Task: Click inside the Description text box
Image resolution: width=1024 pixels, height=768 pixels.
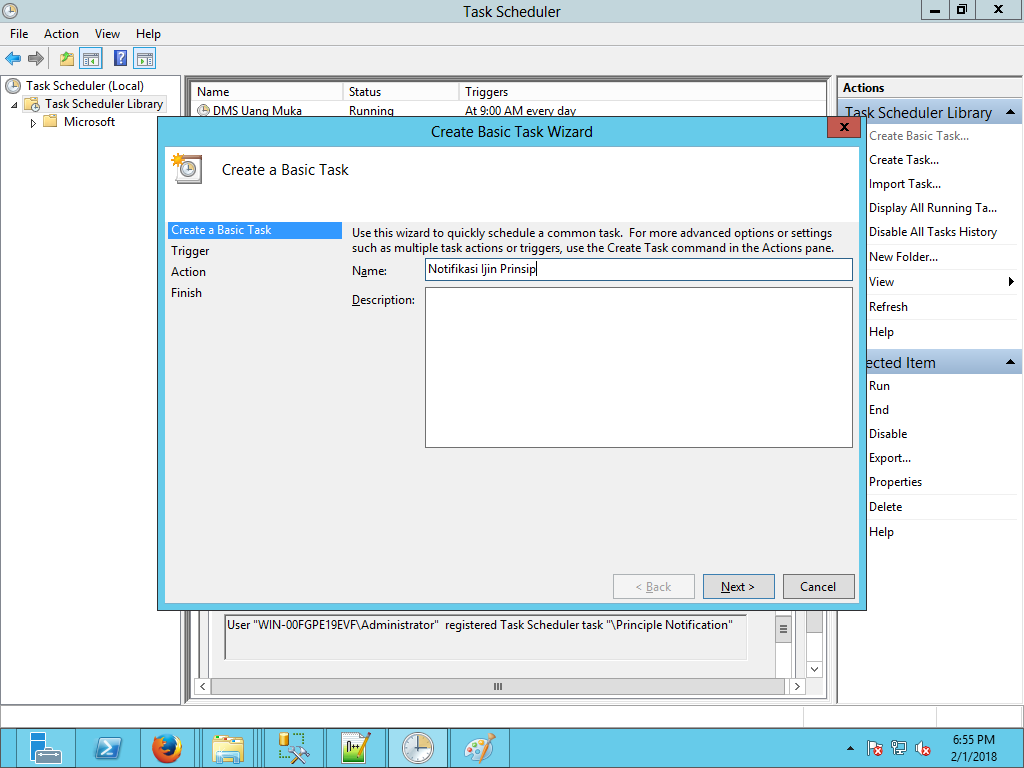Action: click(x=638, y=367)
